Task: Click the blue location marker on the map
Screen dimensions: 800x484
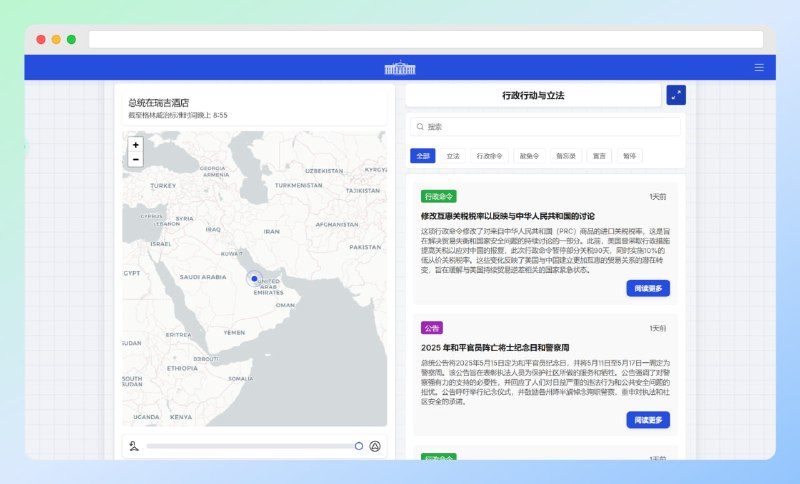Action: tap(254, 279)
